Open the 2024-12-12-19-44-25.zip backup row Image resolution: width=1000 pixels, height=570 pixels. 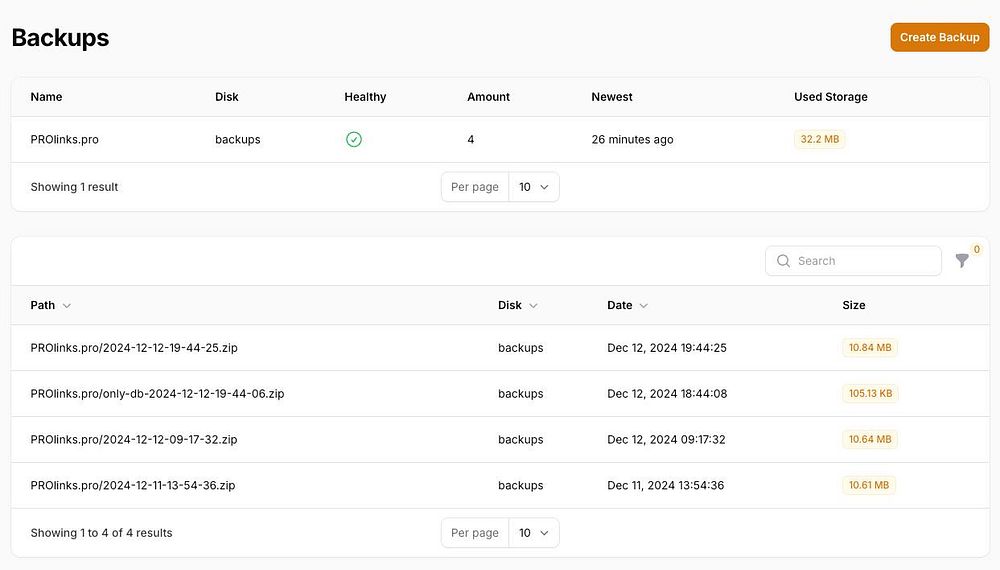coord(133,348)
